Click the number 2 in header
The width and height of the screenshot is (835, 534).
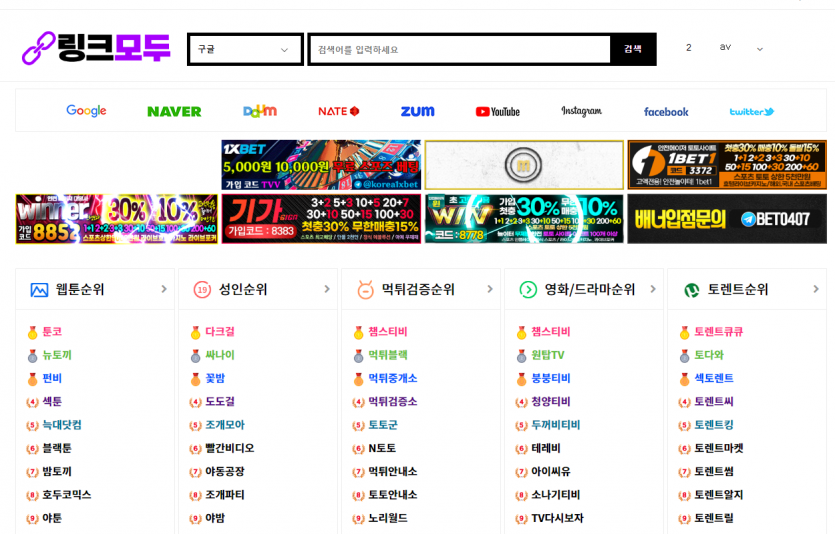(689, 48)
